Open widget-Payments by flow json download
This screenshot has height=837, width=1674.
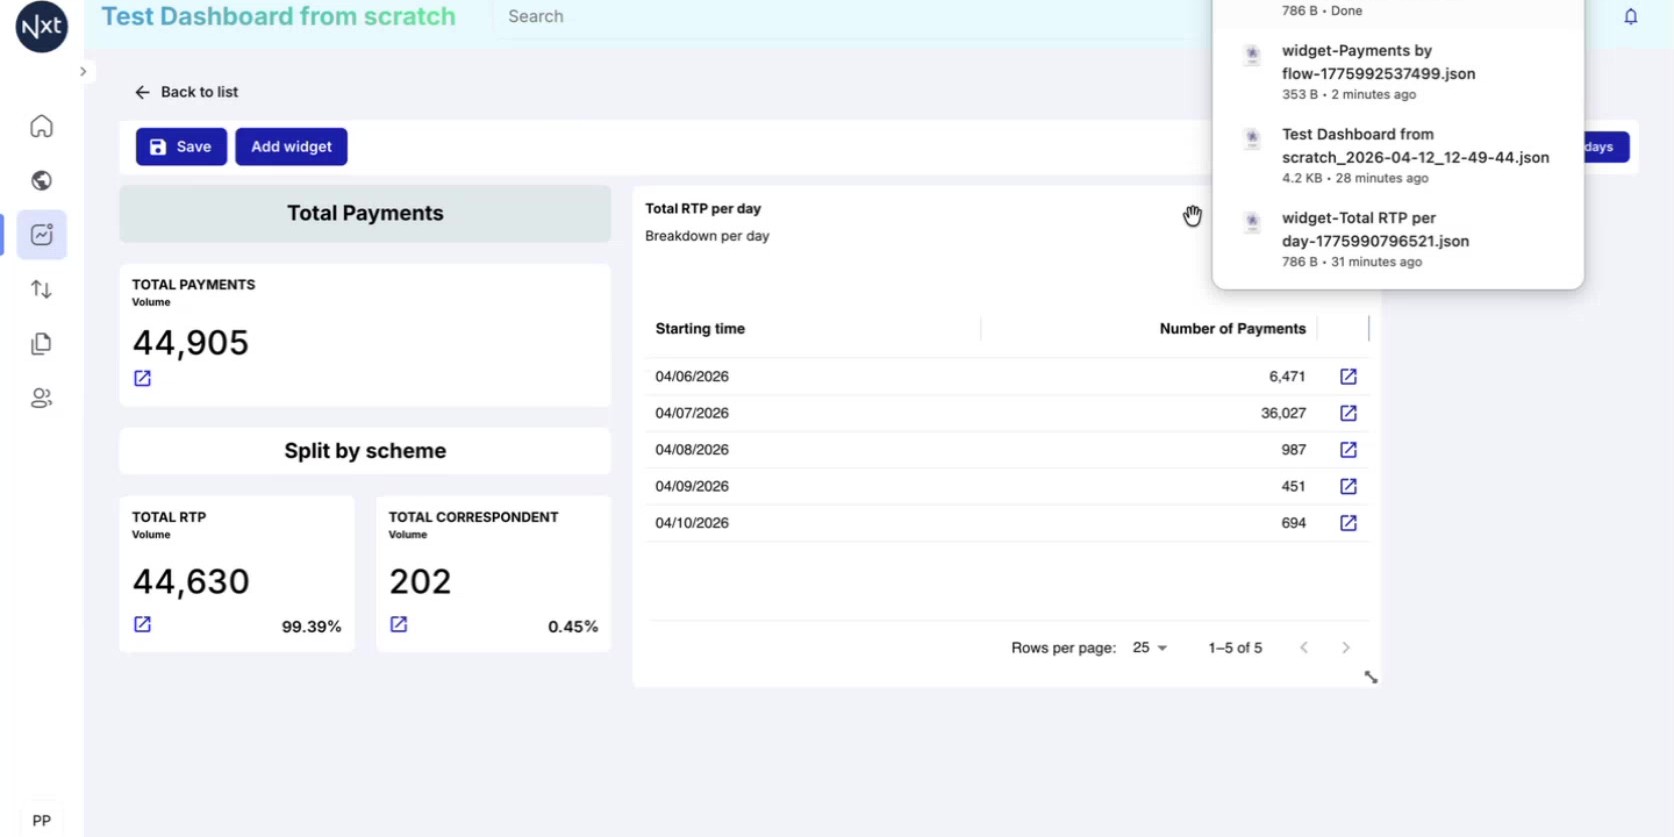pos(1398,72)
